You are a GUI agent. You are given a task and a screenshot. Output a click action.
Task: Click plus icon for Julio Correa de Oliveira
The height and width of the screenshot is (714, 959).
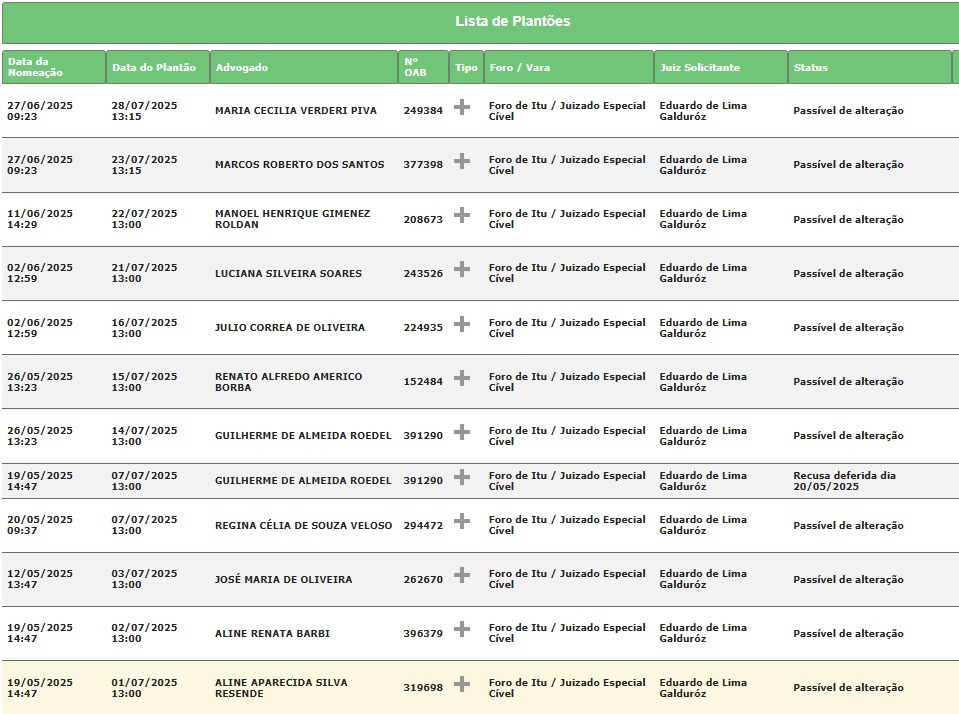tap(462, 324)
